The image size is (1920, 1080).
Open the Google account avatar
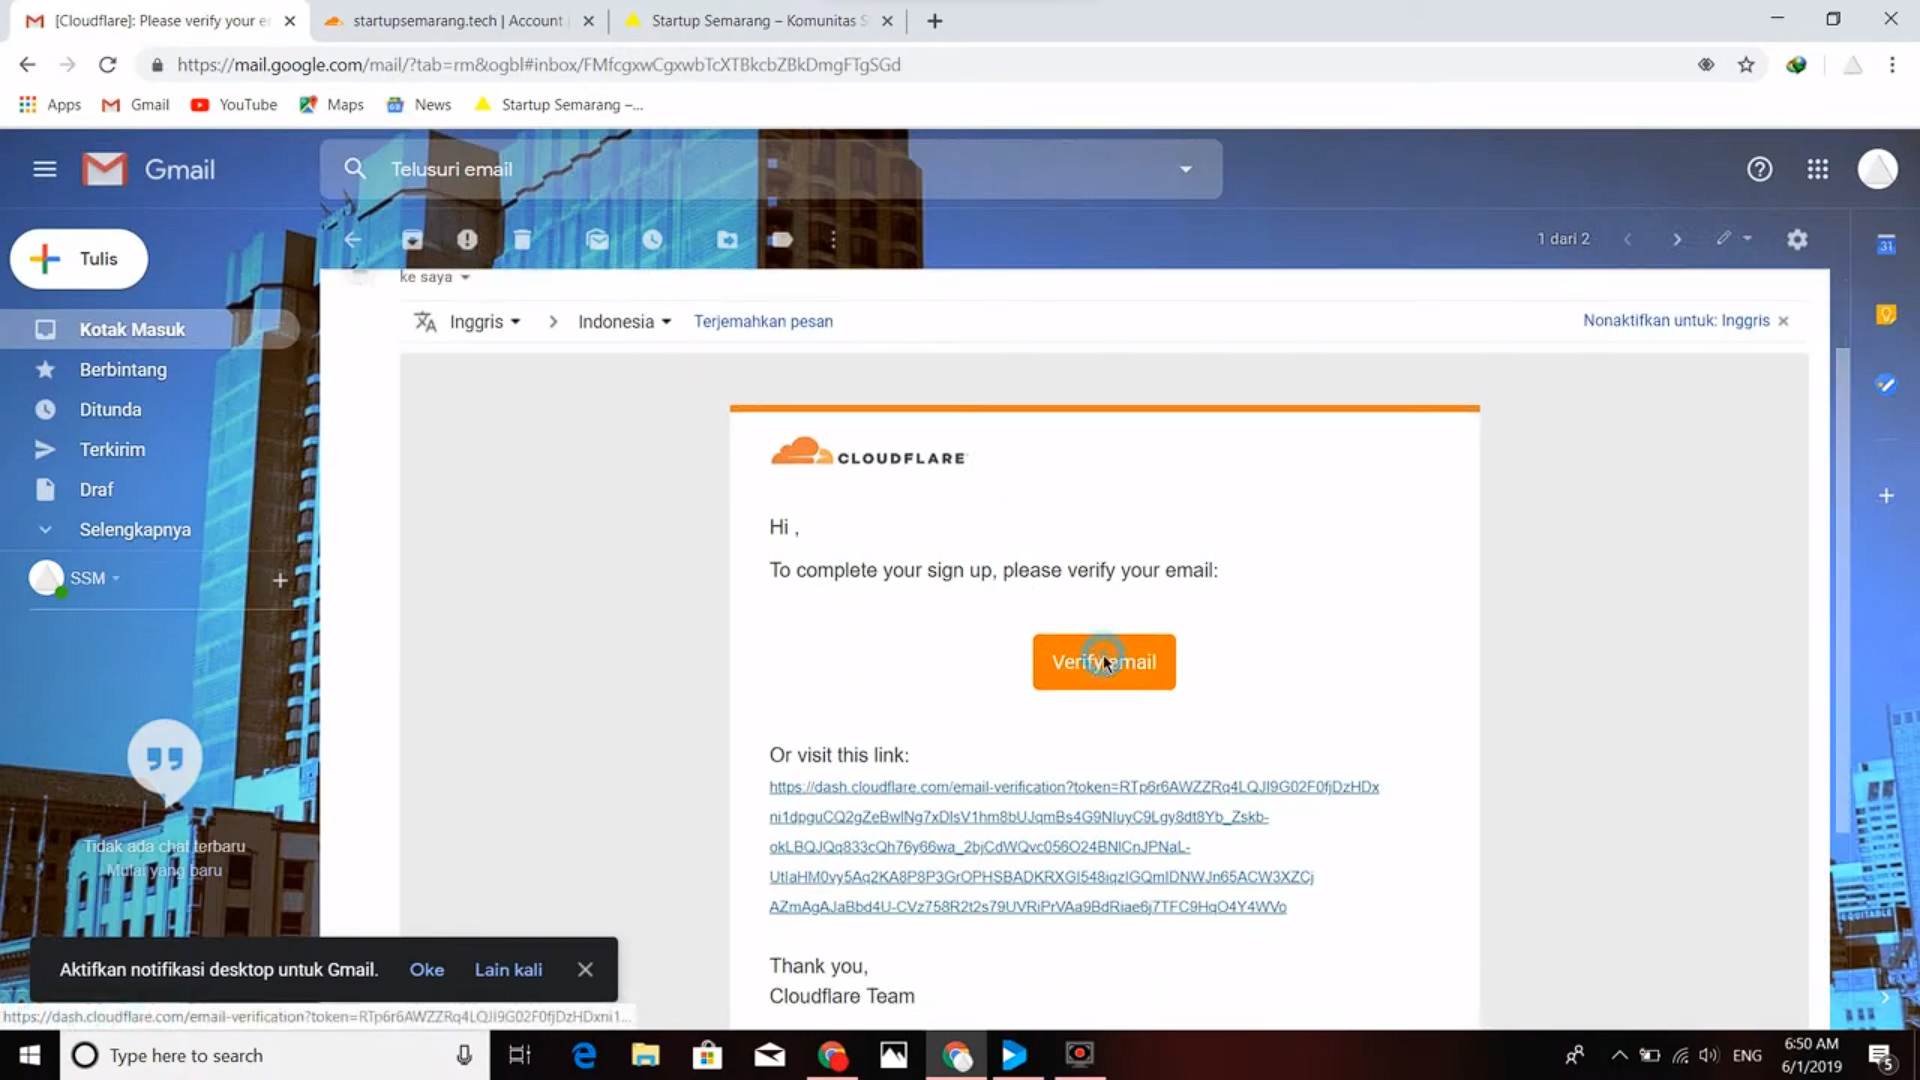(x=1877, y=169)
